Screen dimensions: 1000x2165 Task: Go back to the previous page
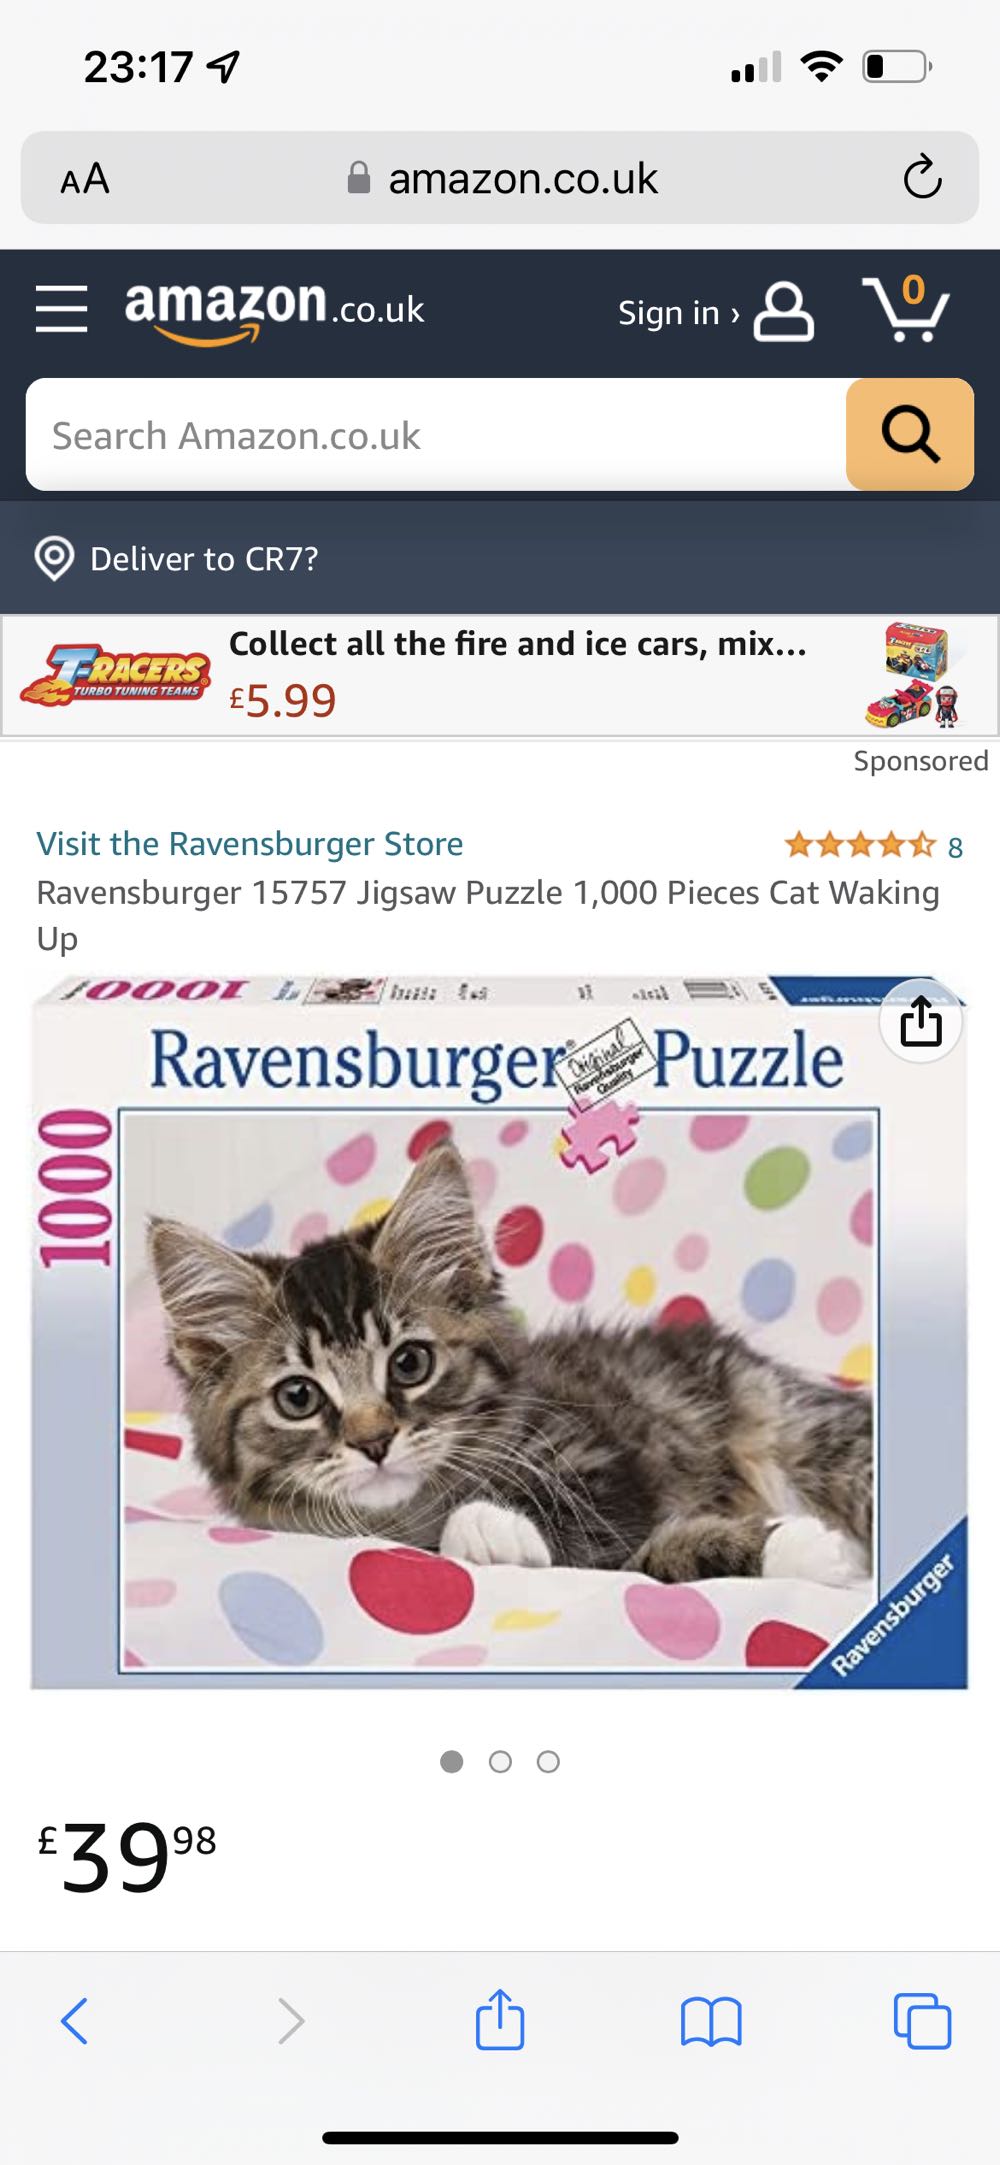pyautogui.click(x=75, y=2020)
